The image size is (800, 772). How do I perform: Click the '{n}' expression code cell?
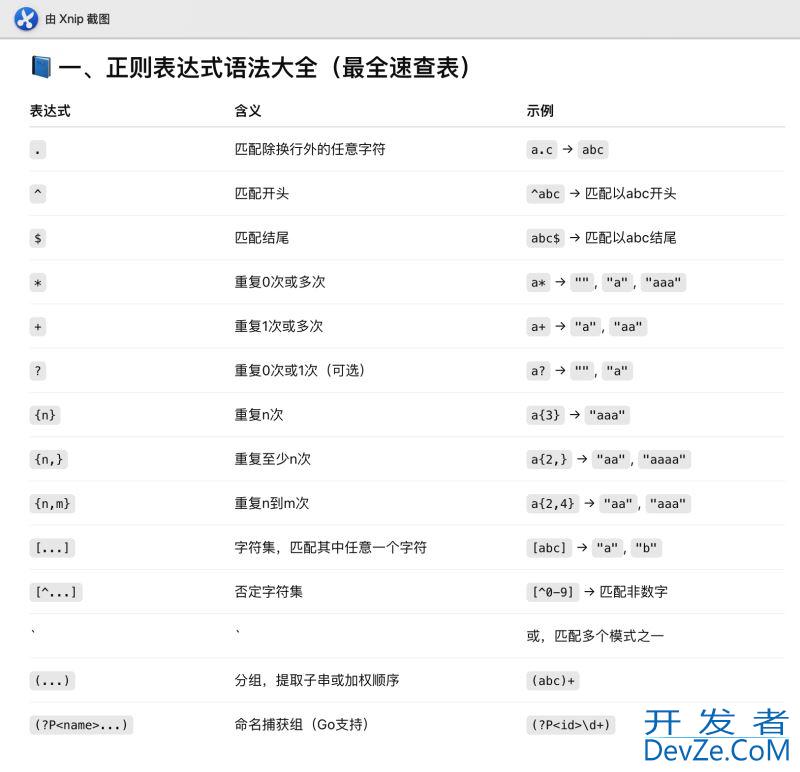45,415
